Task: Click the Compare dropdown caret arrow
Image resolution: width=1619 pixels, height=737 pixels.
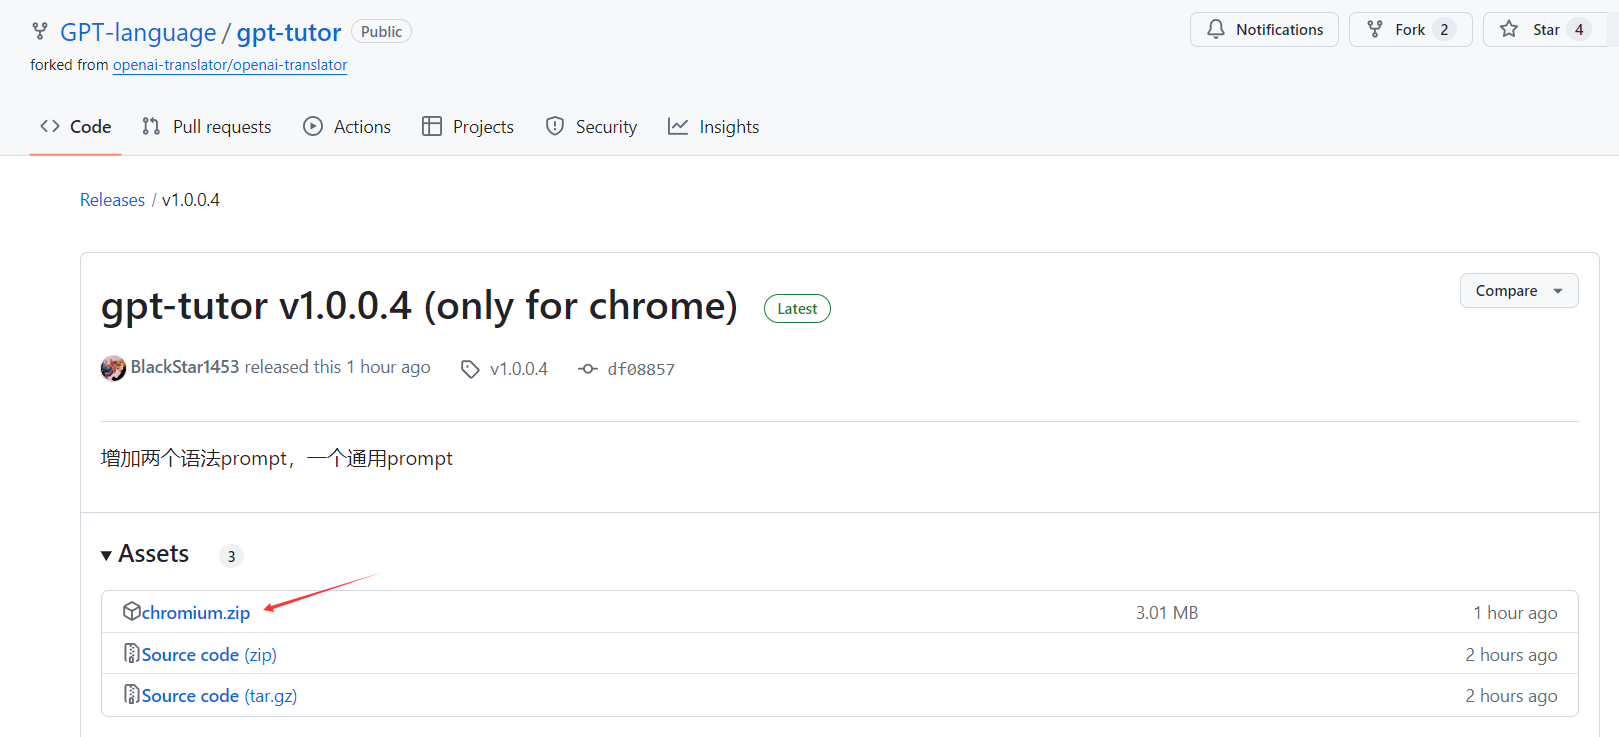Action: (1558, 291)
